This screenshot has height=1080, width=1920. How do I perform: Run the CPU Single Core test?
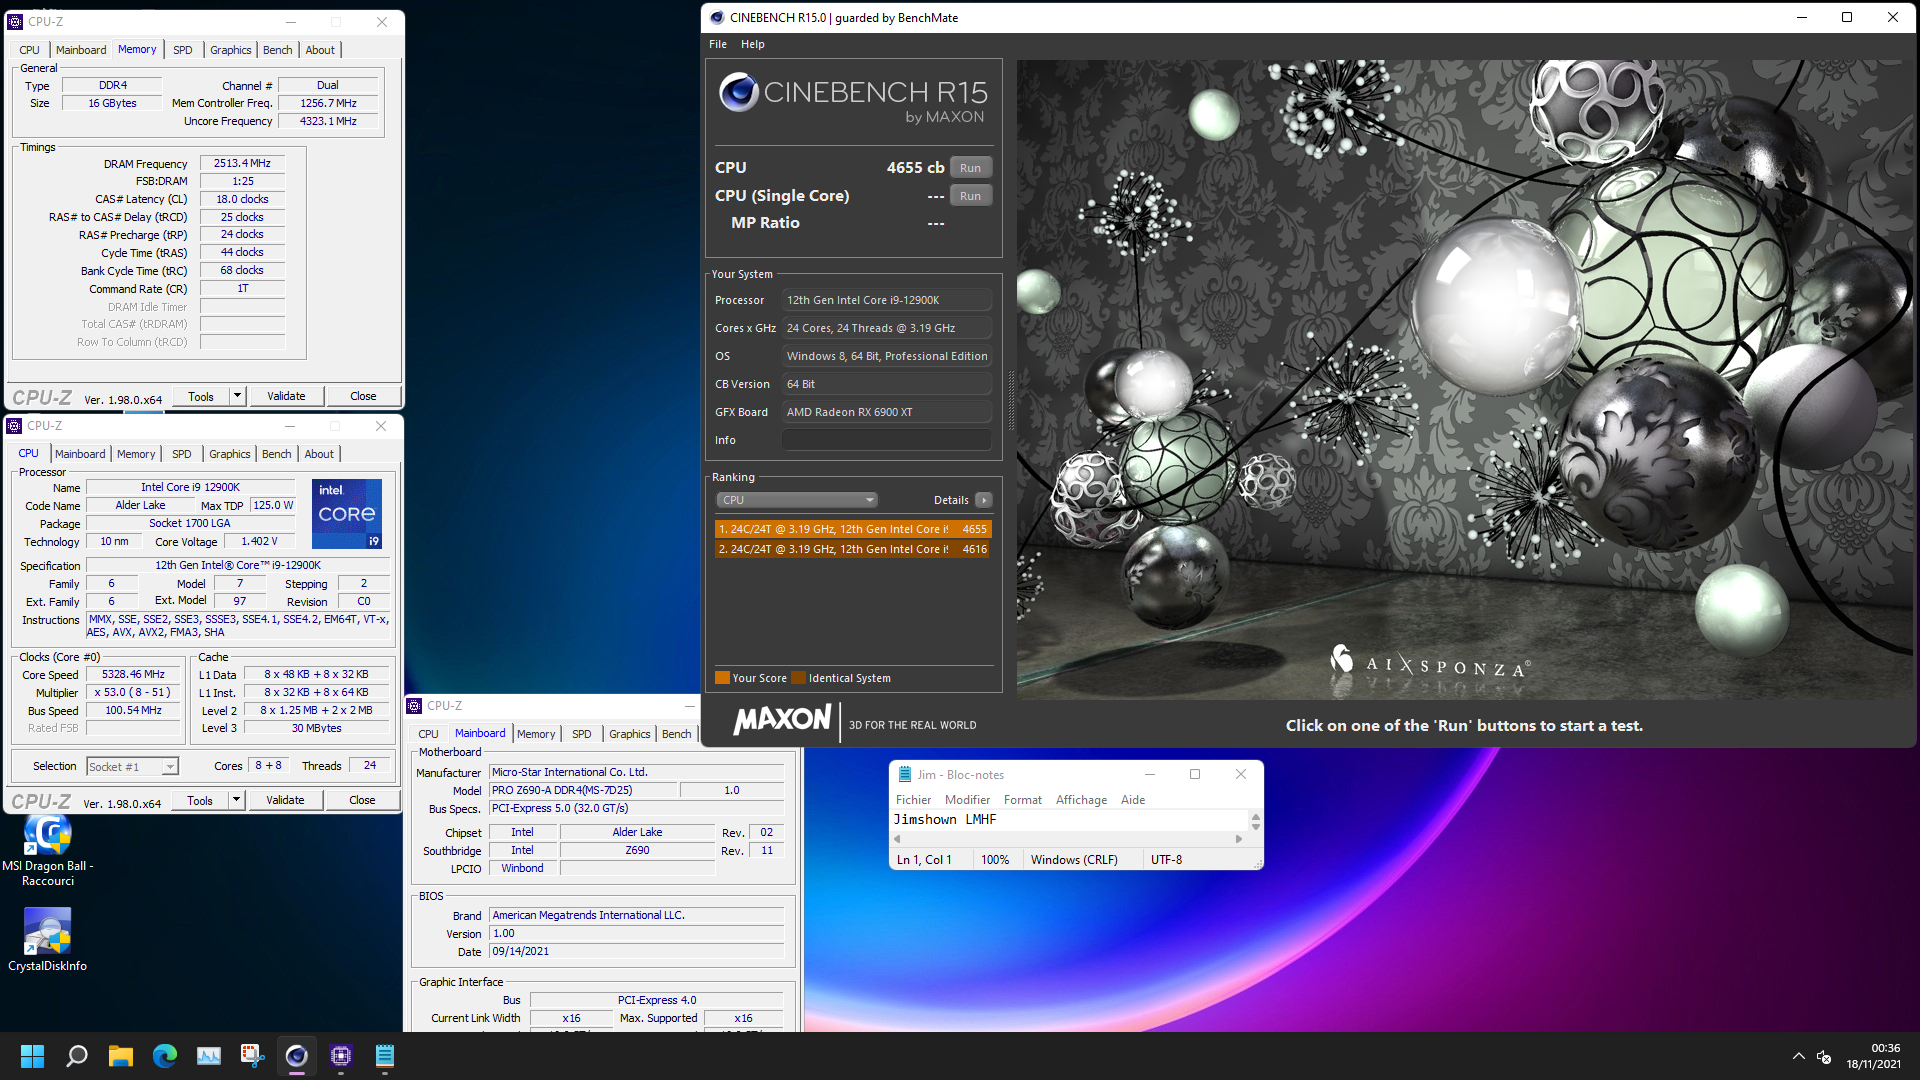tap(971, 196)
